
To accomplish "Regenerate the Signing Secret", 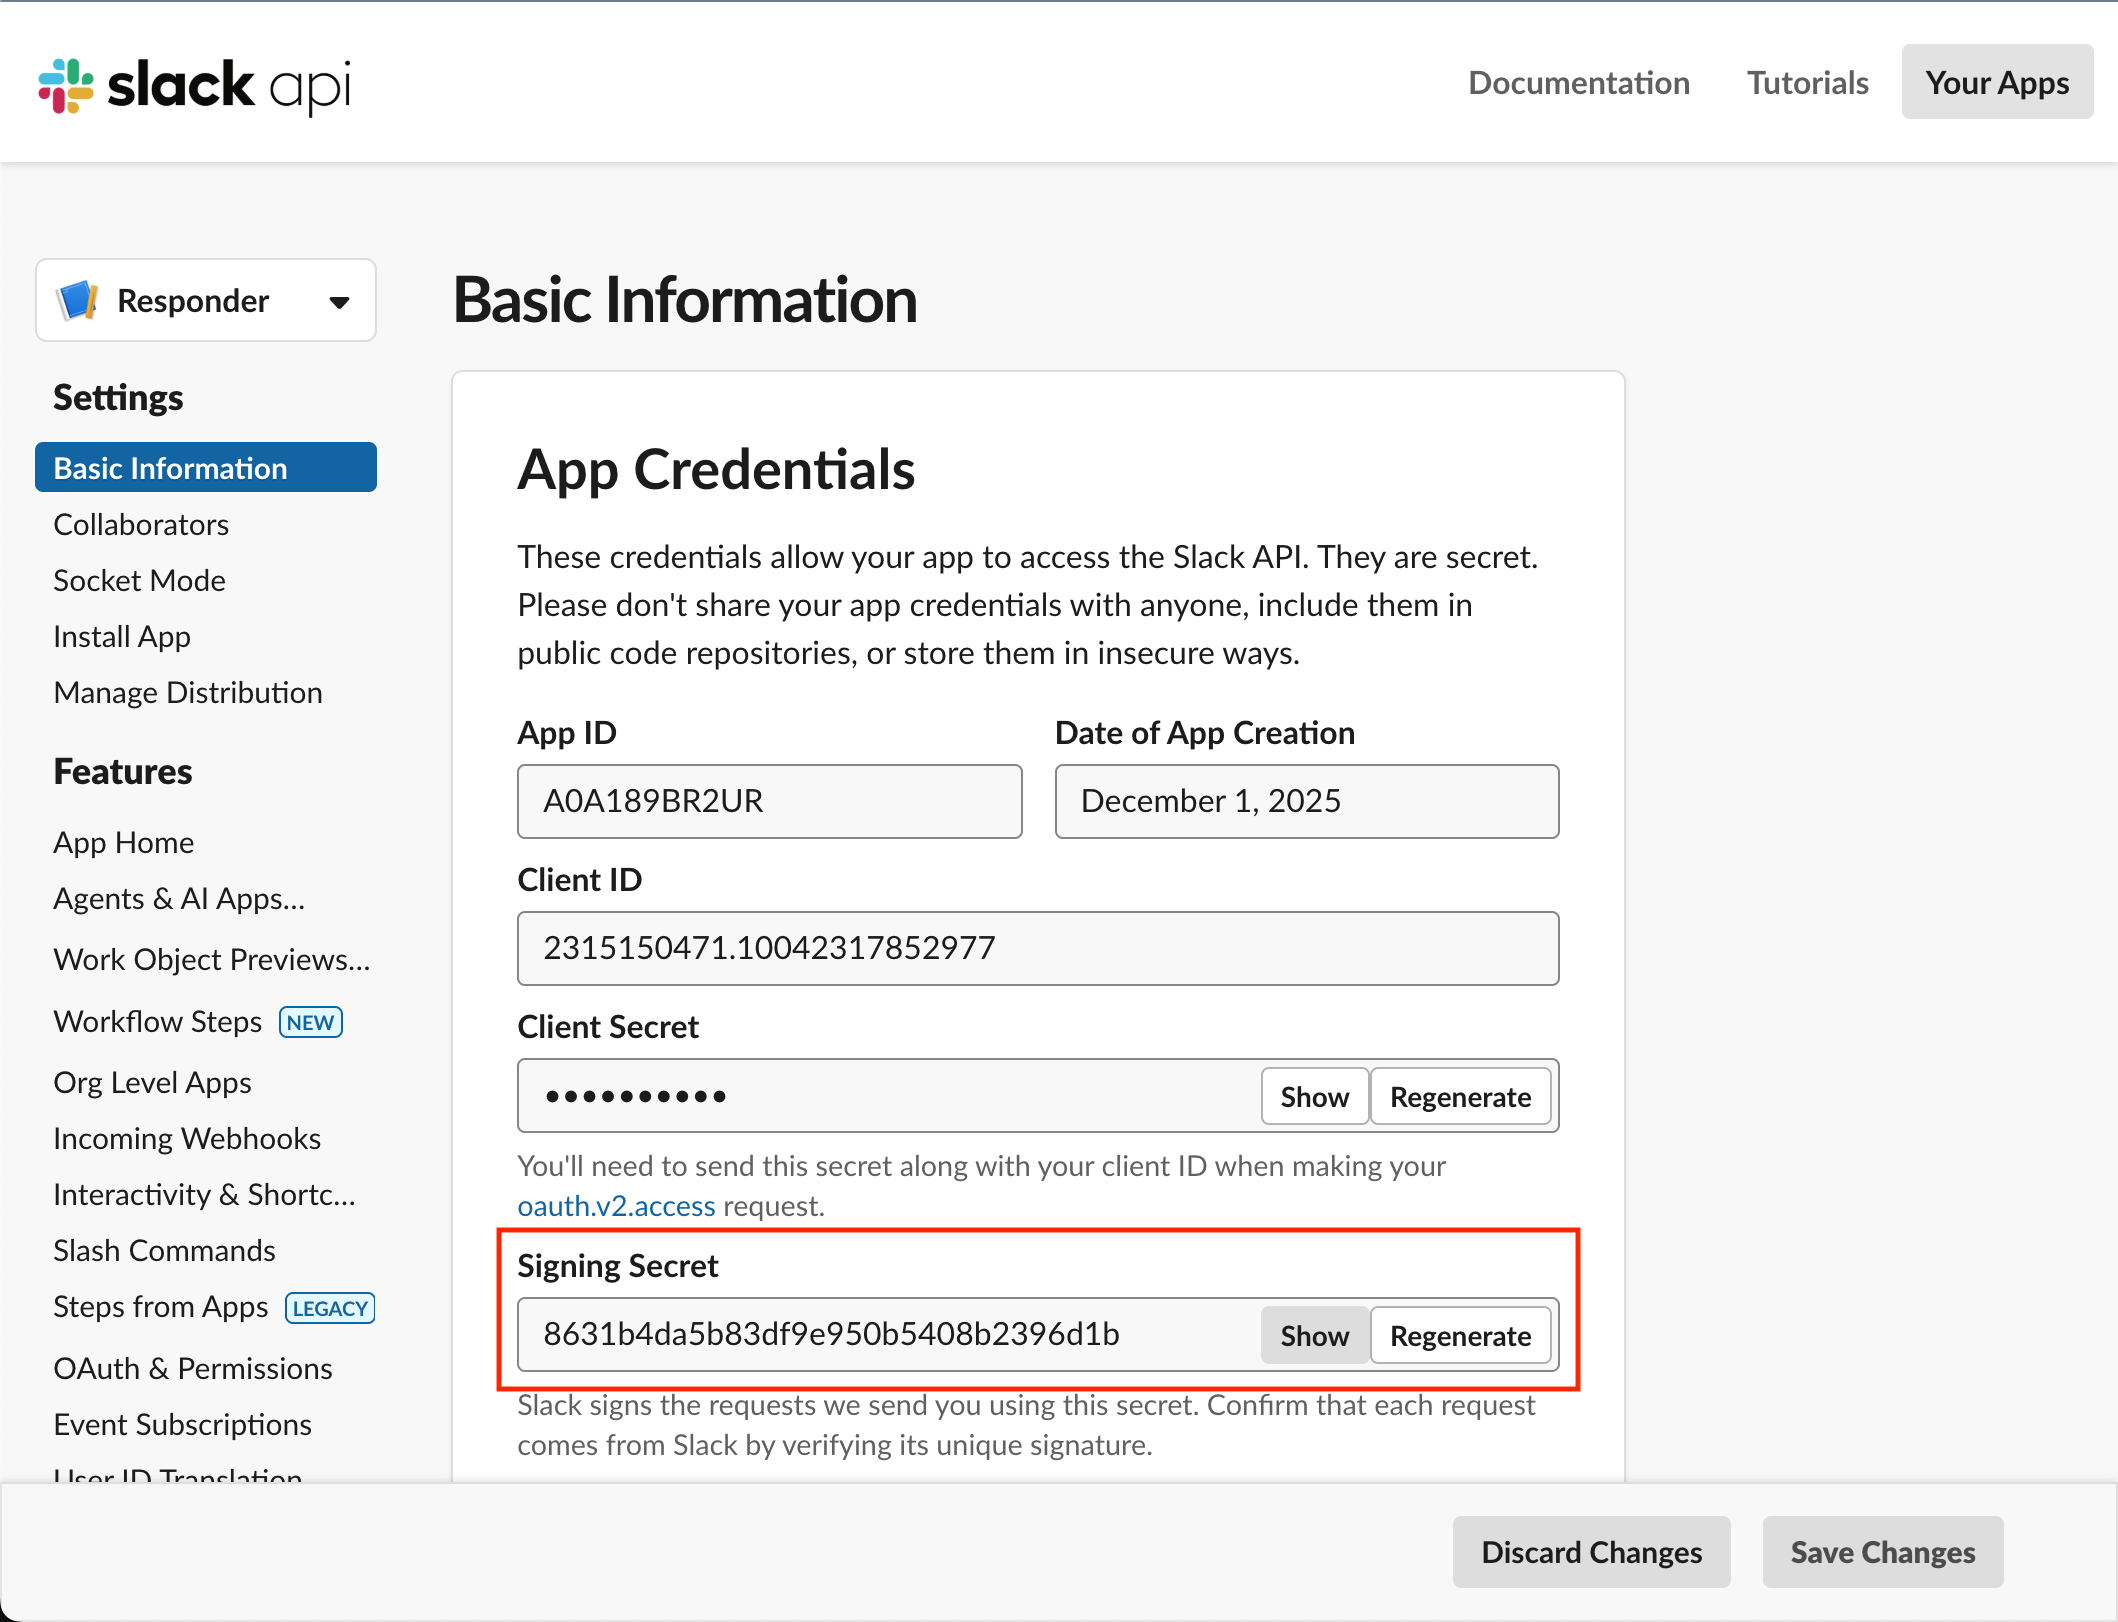I will (x=1459, y=1336).
